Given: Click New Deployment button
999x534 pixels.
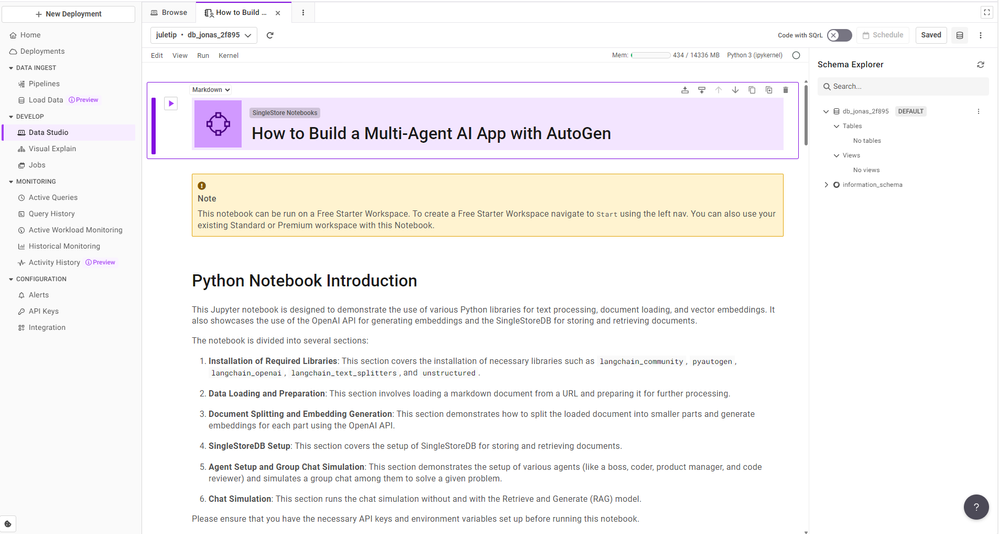Looking at the screenshot, I should (x=68, y=14).
